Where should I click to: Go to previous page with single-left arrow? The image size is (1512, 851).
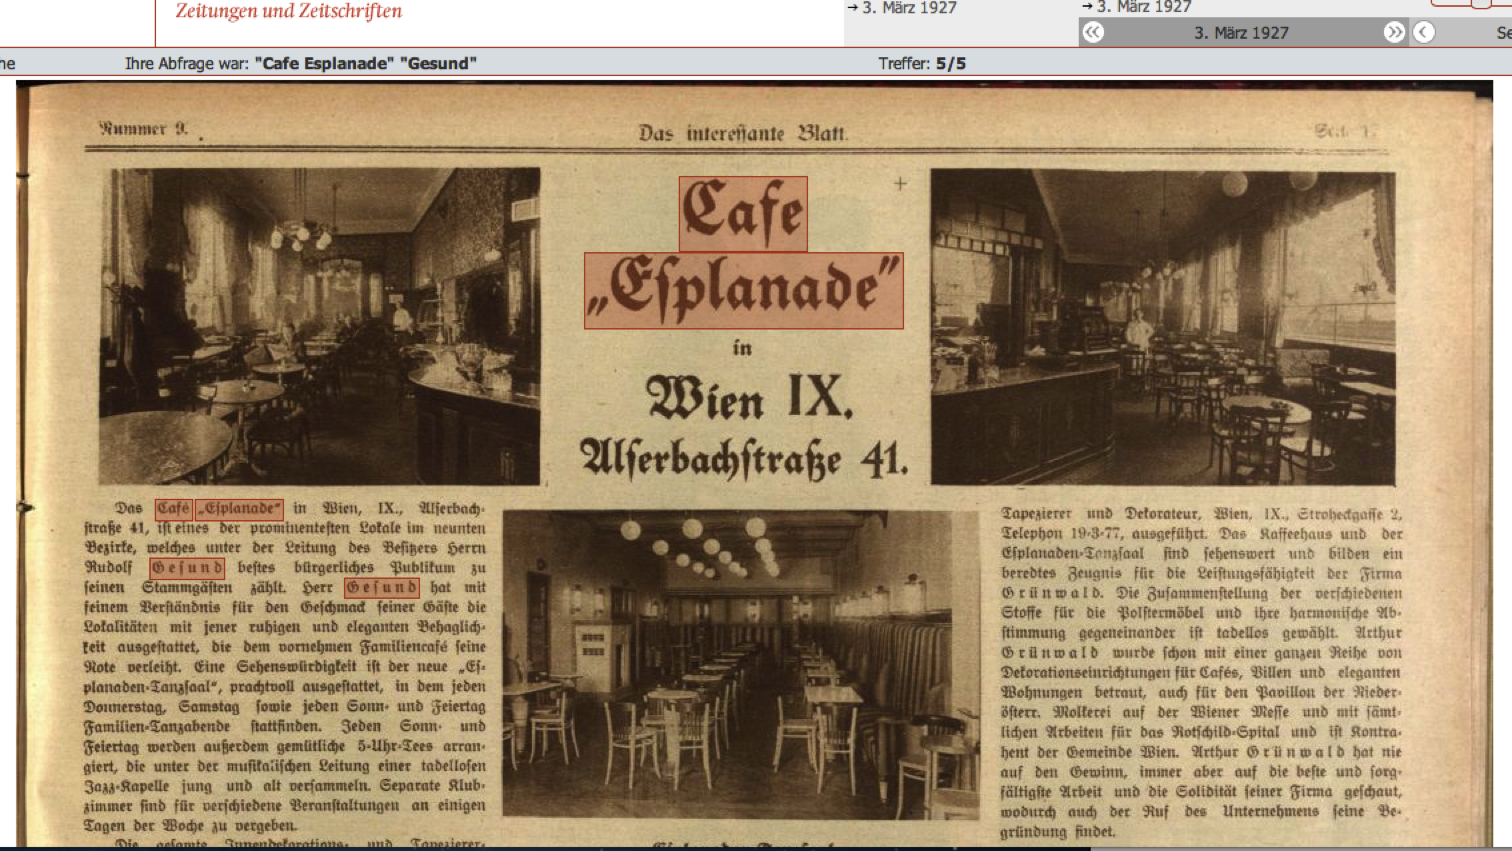click(x=1424, y=32)
